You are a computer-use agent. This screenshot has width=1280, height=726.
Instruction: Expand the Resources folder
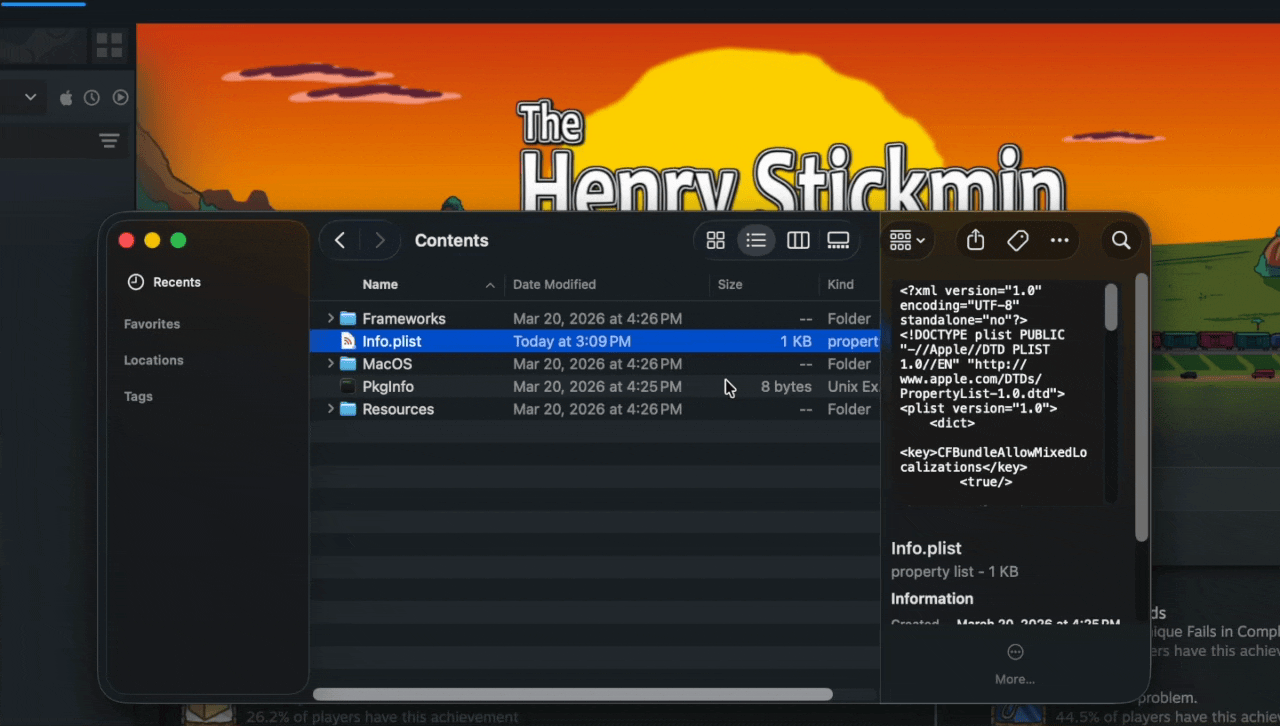pyautogui.click(x=330, y=409)
